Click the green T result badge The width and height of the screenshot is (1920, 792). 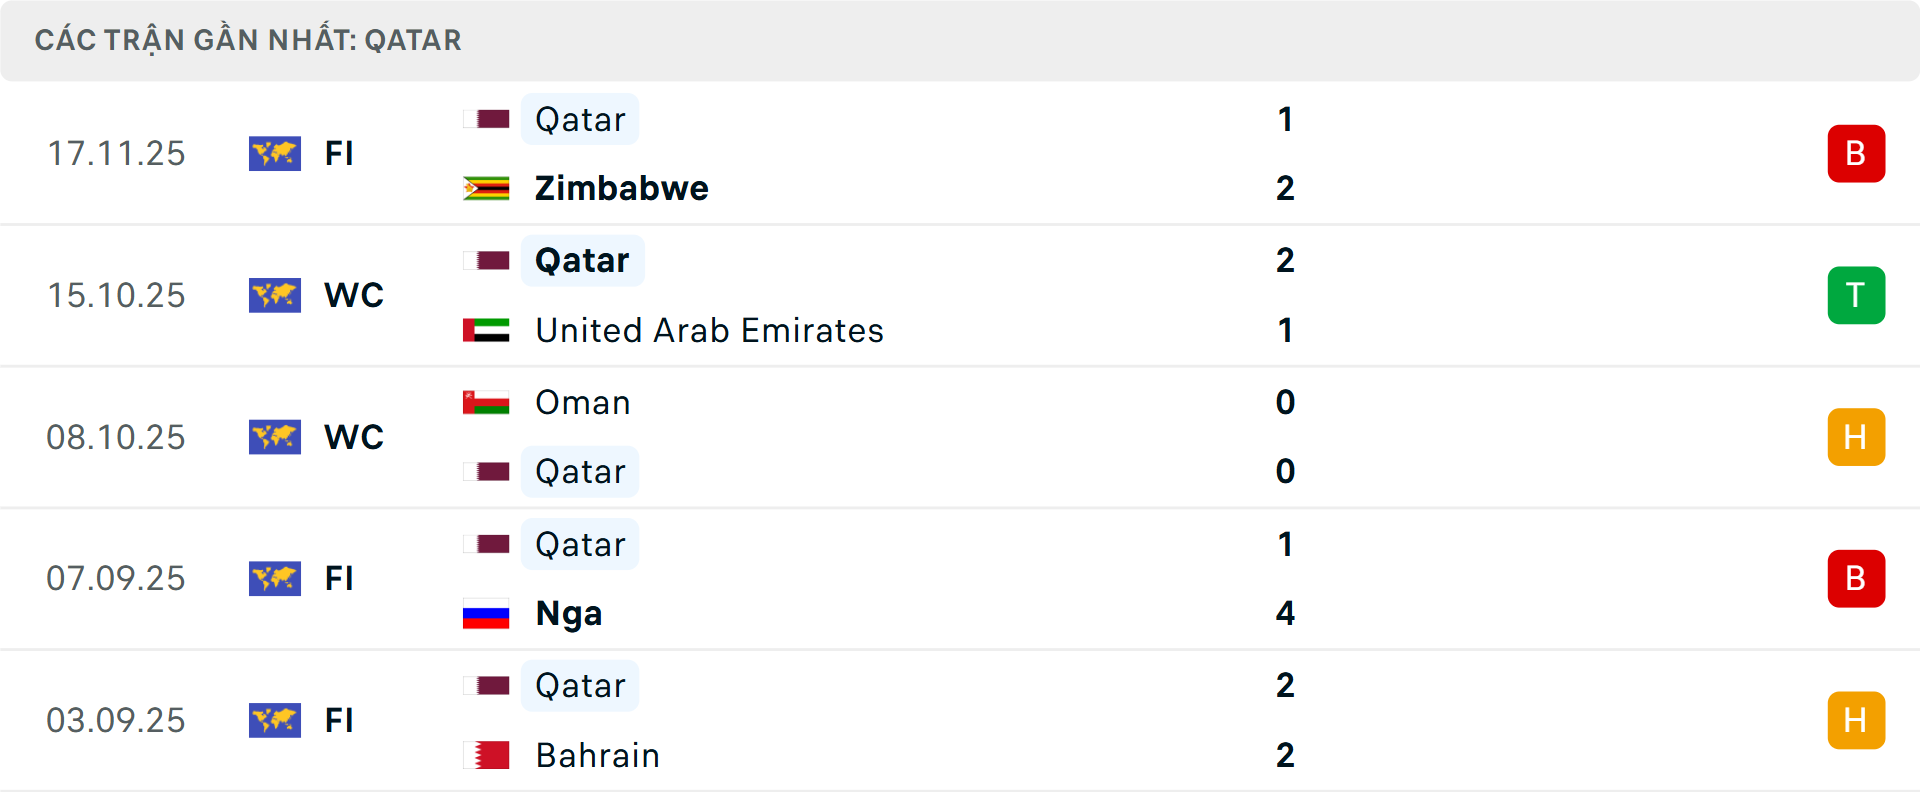(1855, 295)
